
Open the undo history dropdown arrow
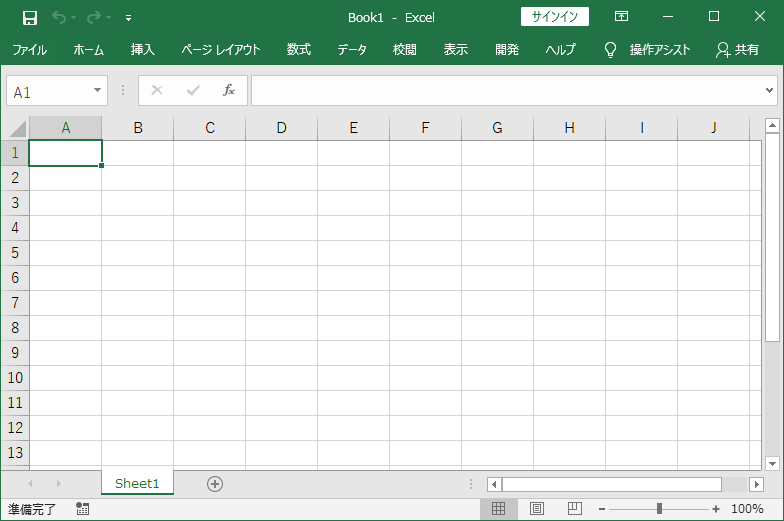[x=74, y=18]
